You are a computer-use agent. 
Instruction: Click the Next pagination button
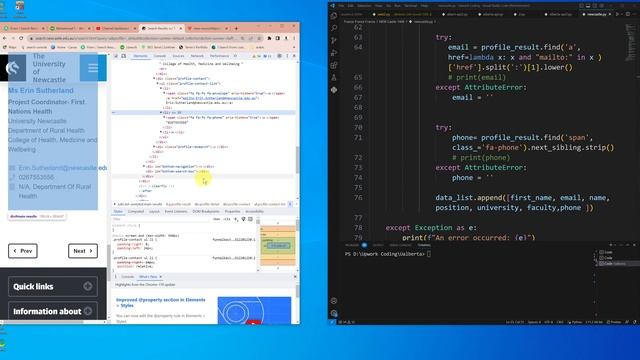[x=83, y=251]
